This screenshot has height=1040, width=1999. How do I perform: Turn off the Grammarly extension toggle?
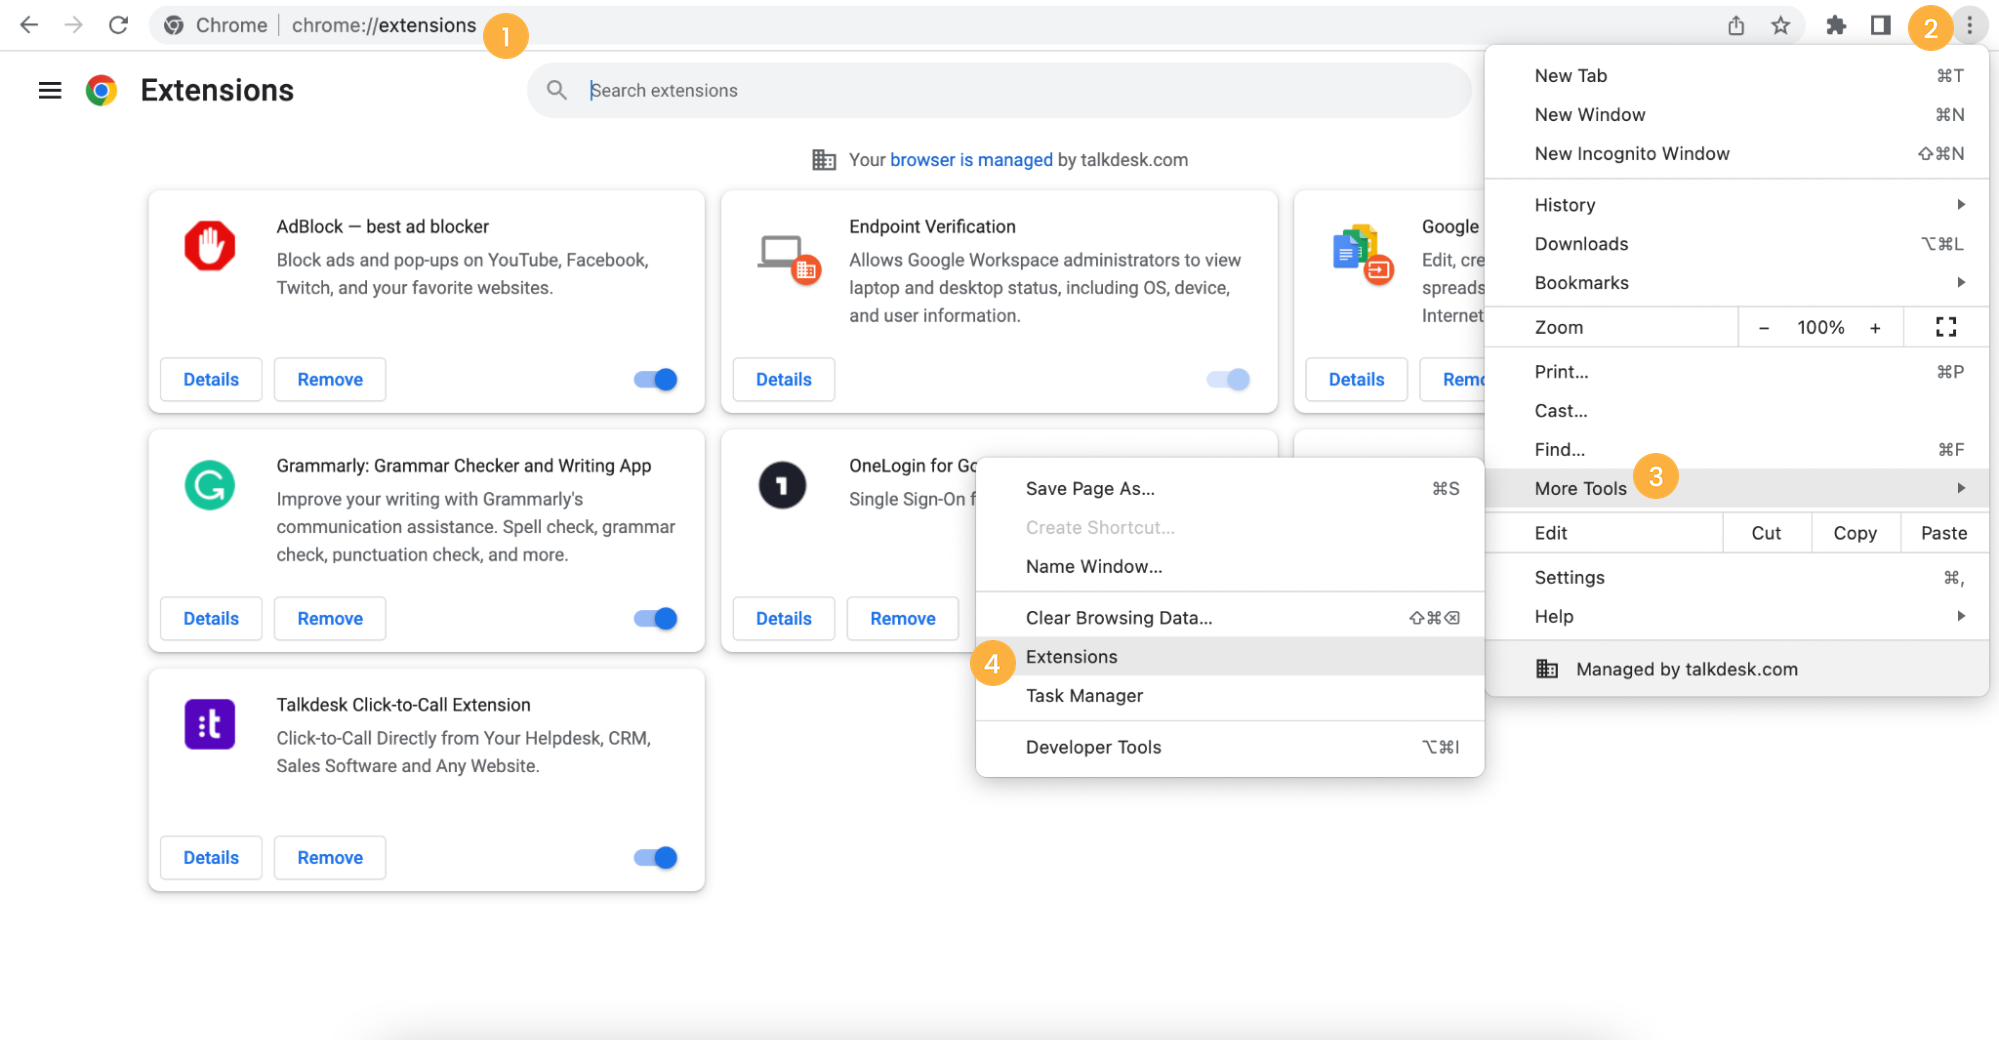656,618
